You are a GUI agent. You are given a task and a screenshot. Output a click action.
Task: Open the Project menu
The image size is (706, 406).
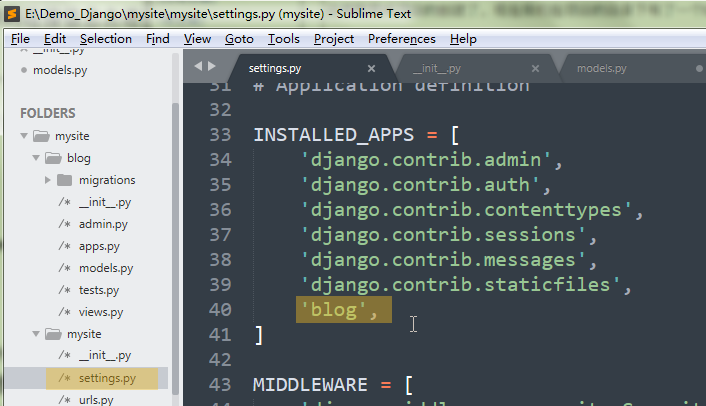[334, 39]
